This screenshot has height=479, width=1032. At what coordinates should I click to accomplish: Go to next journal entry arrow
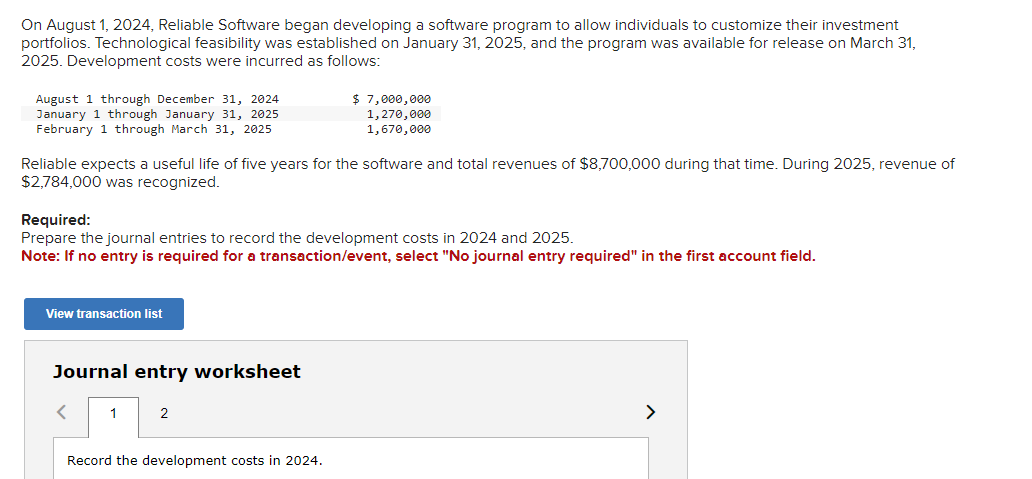650,413
